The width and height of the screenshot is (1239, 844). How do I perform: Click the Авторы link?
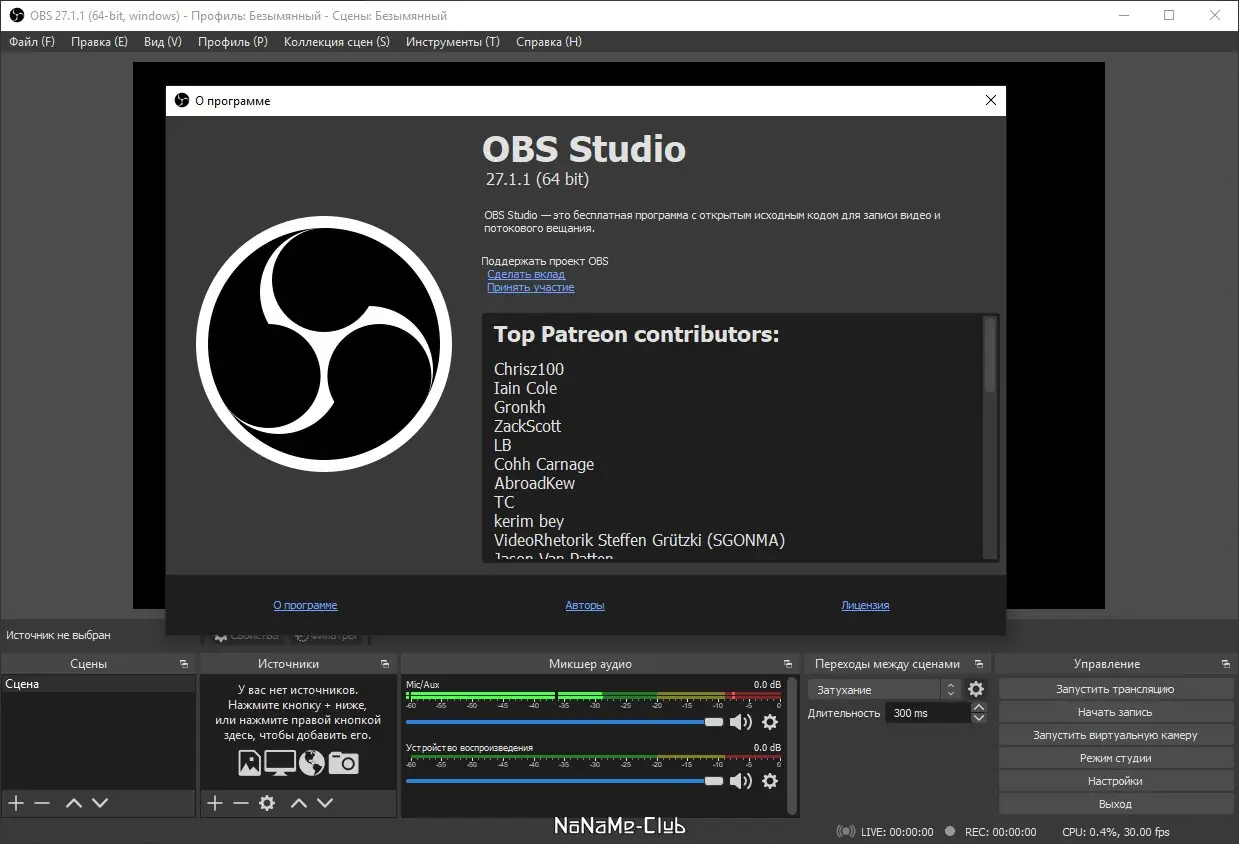(x=585, y=605)
